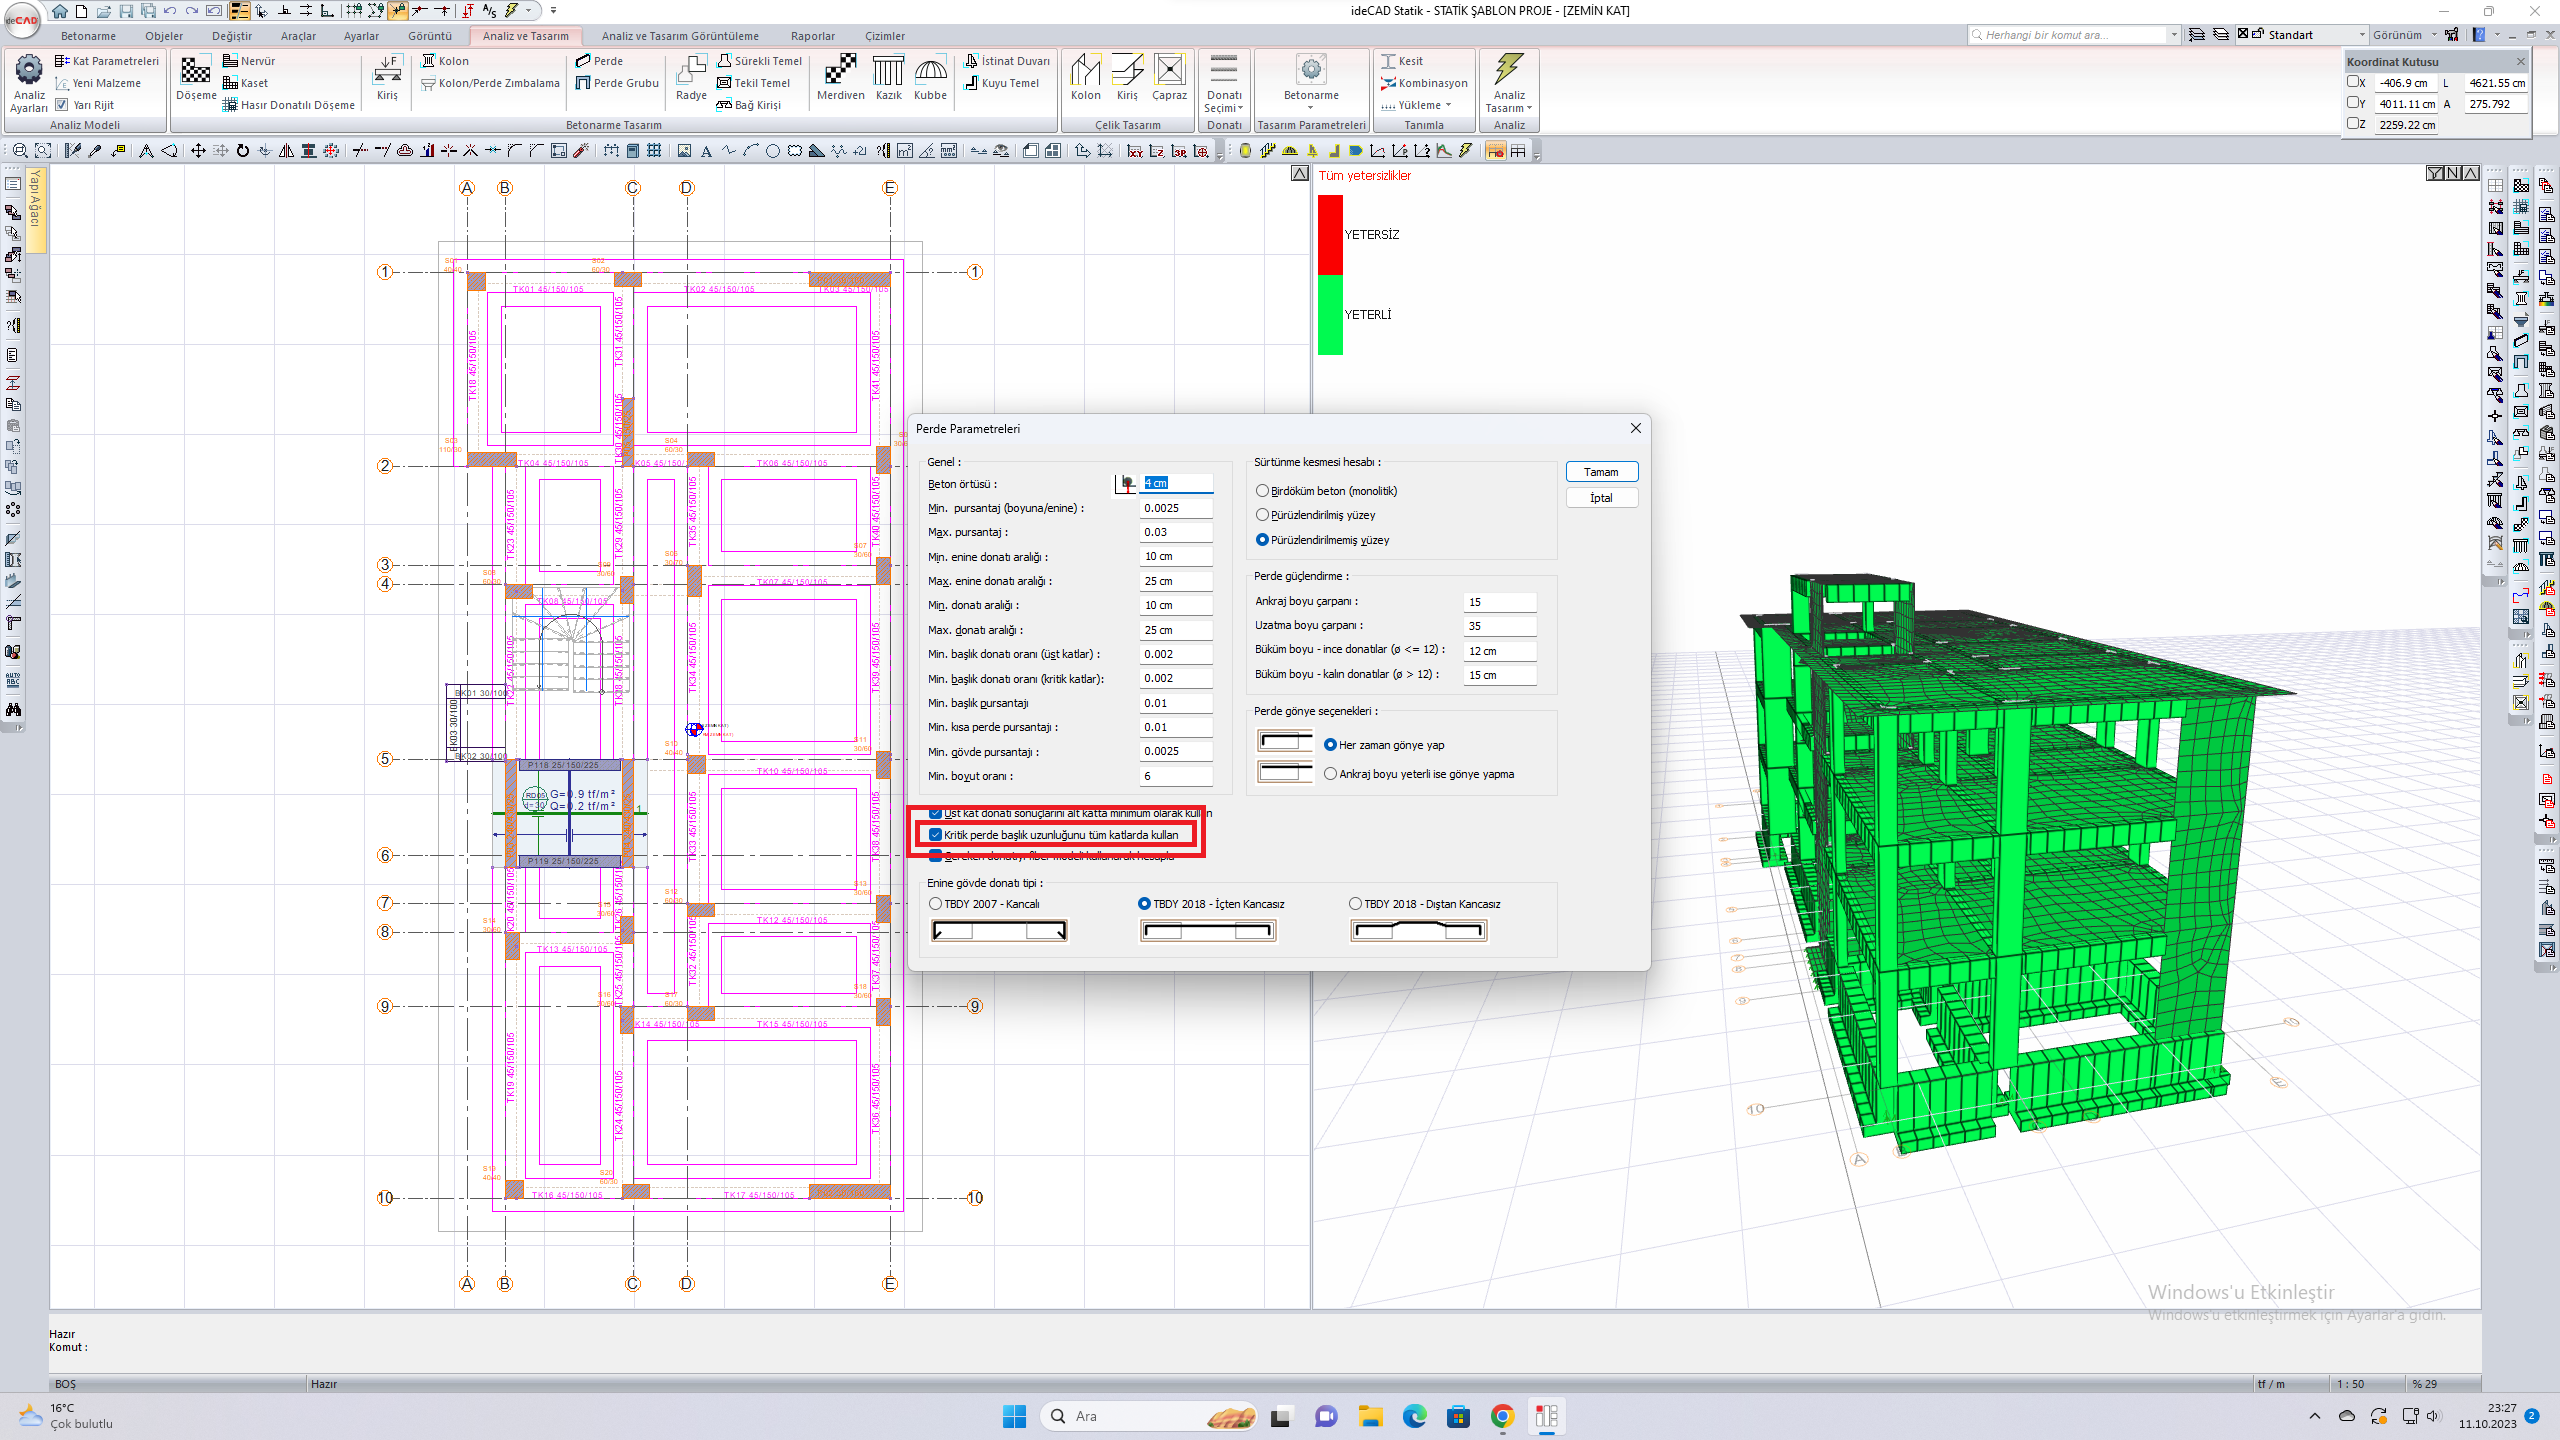Open Google Chrome from taskbar
Image resolution: width=2560 pixels, height=1440 pixels.
coord(1502,1416)
